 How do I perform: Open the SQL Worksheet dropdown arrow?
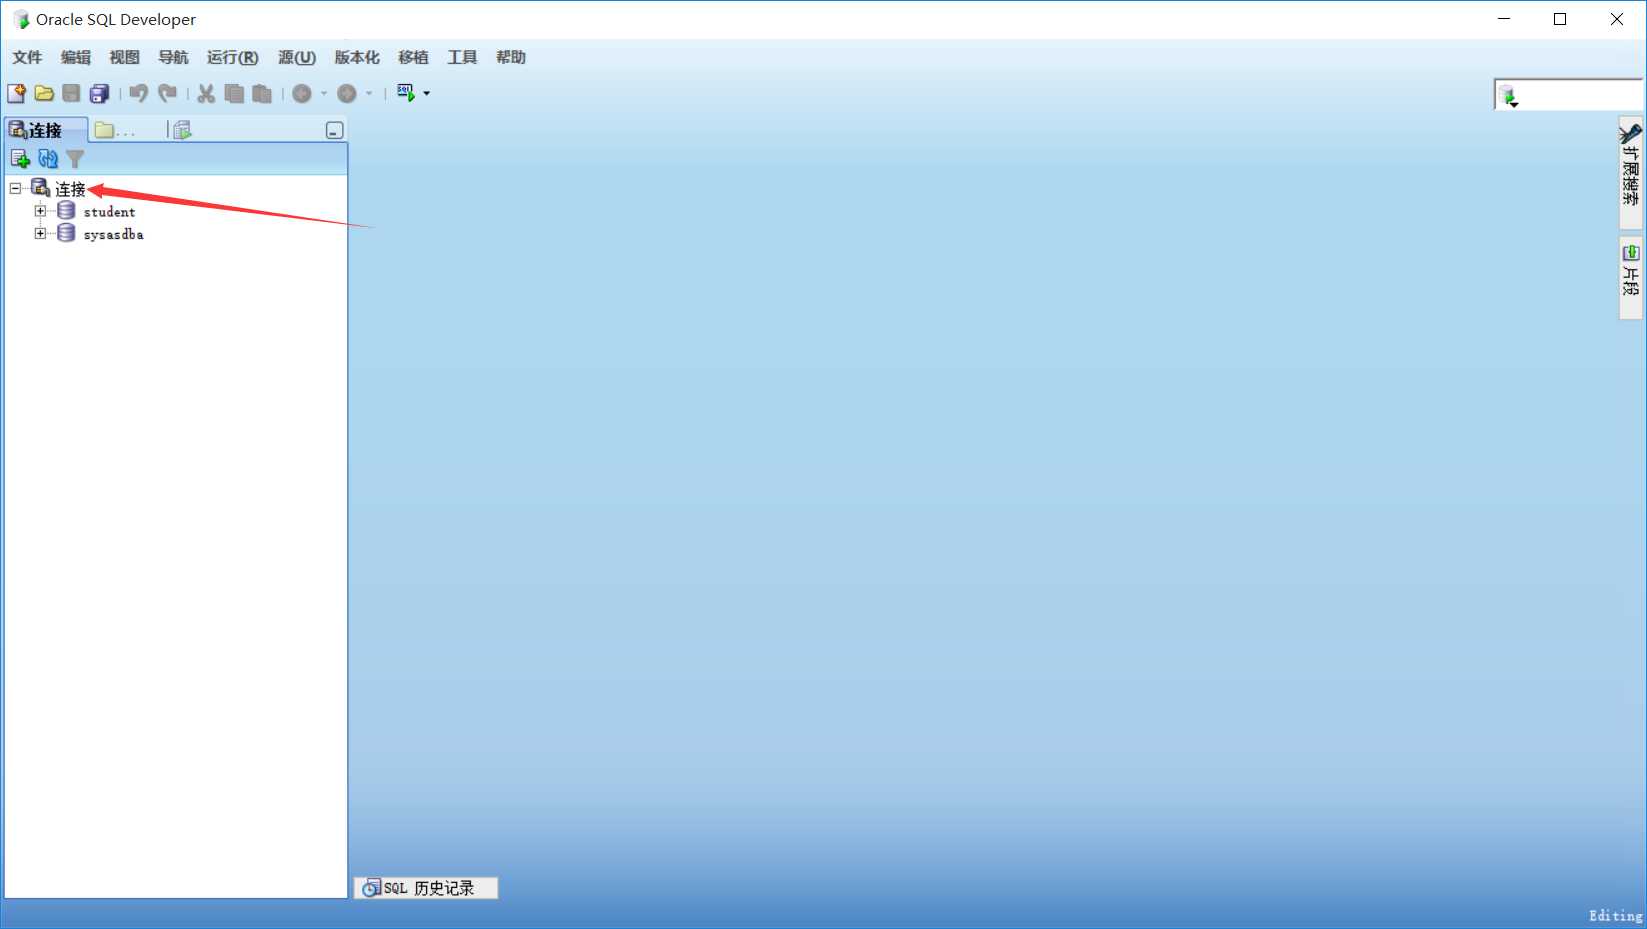[x=427, y=93]
